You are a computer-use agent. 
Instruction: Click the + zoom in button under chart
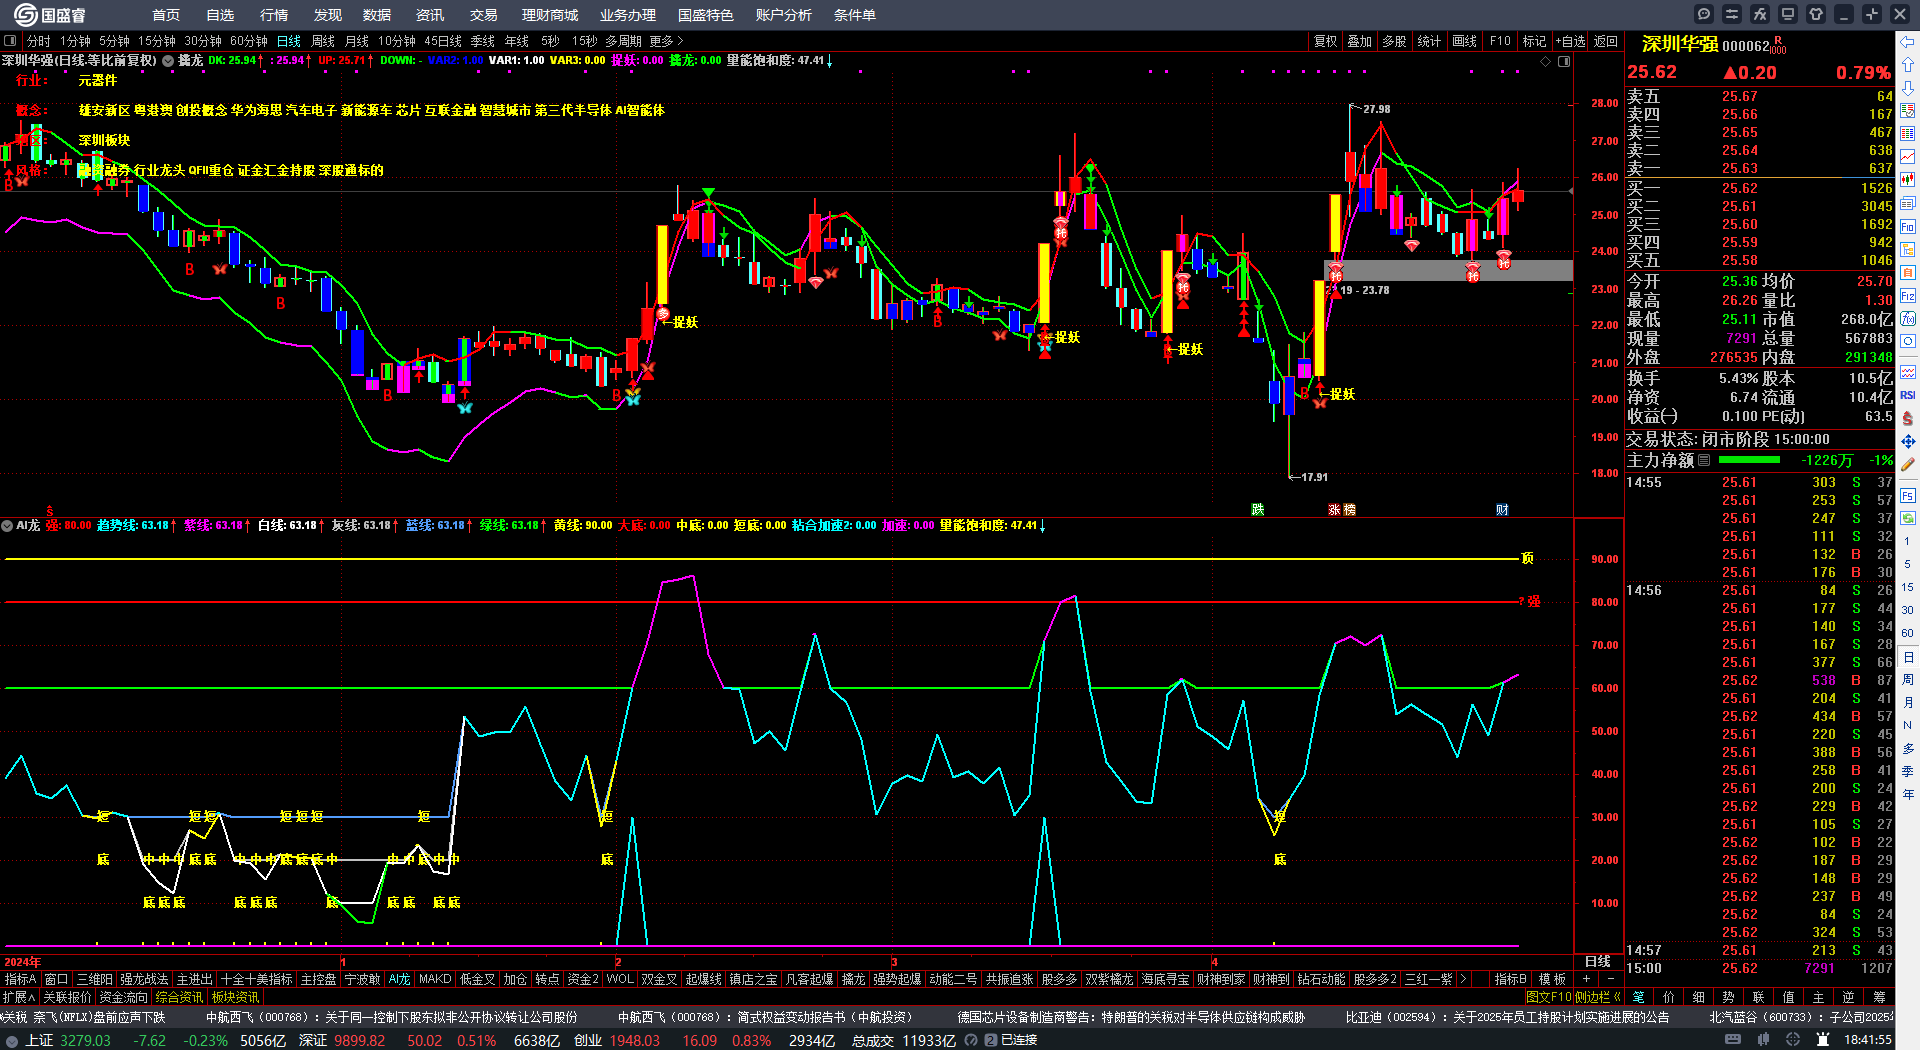tap(1586, 979)
